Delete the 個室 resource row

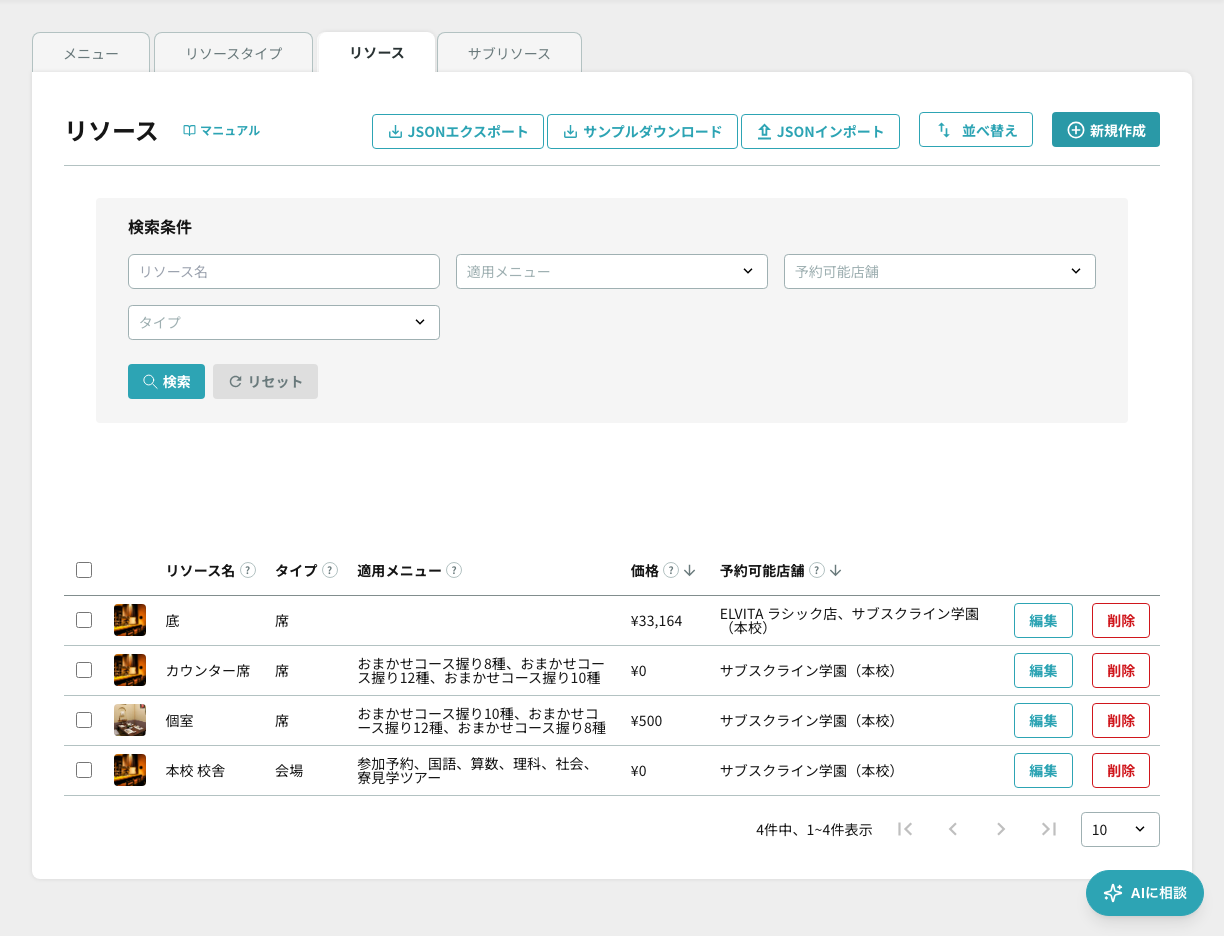pos(1121,720)
